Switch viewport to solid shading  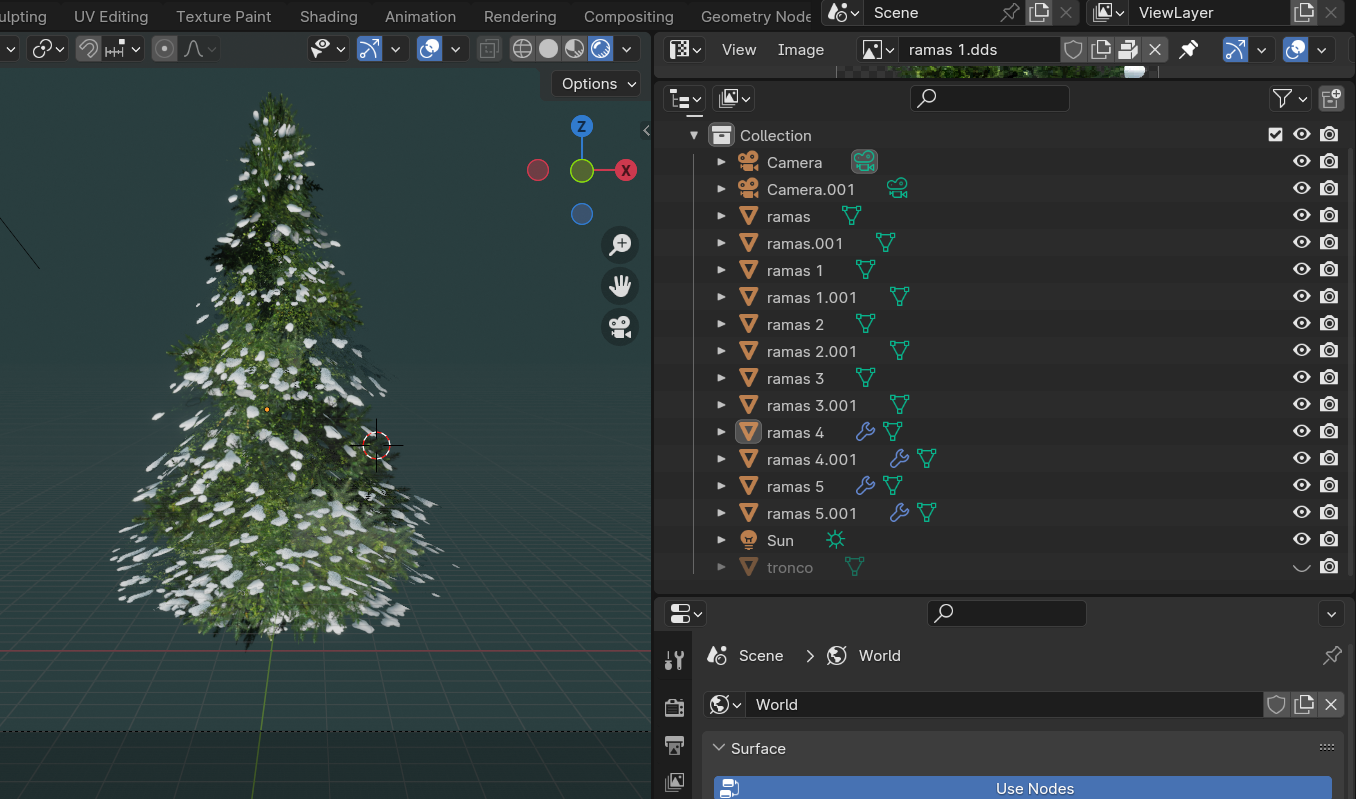point(548,49)
